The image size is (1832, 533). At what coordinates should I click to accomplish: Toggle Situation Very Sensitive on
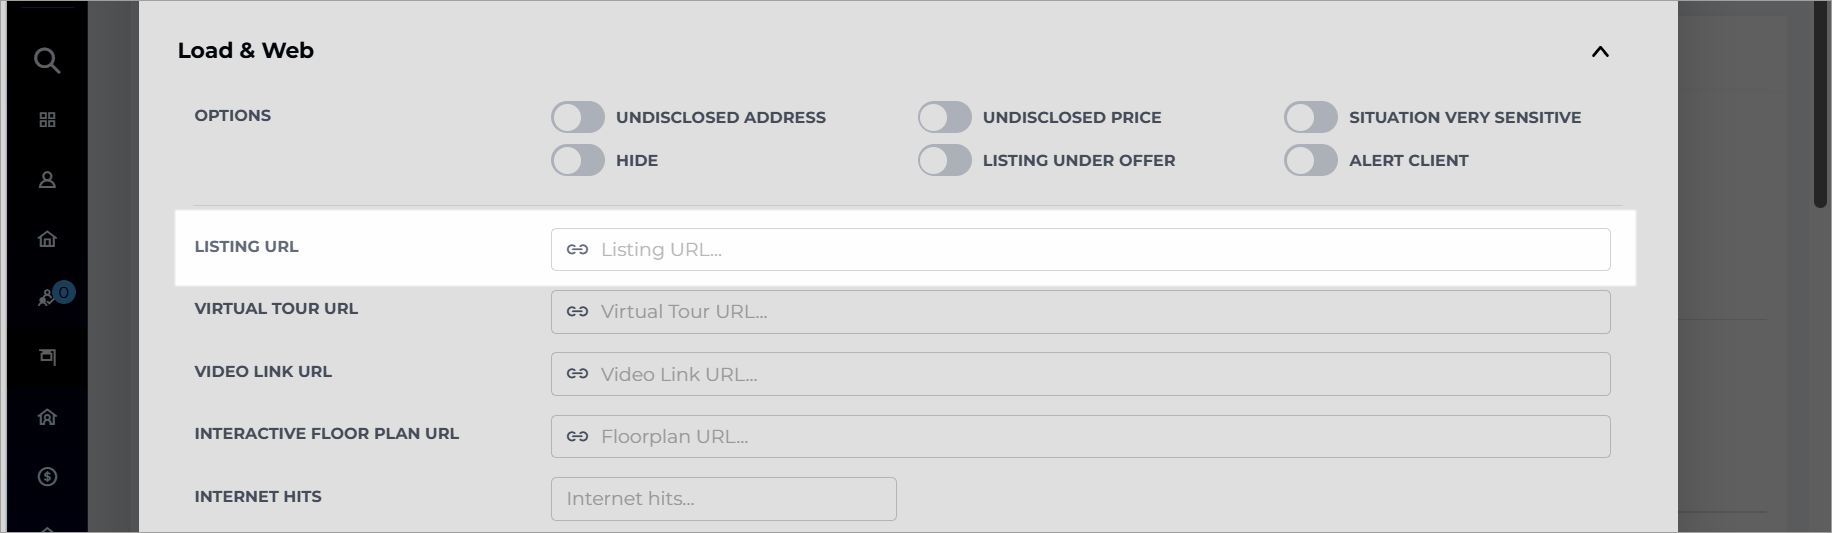tap(1311, 117)
